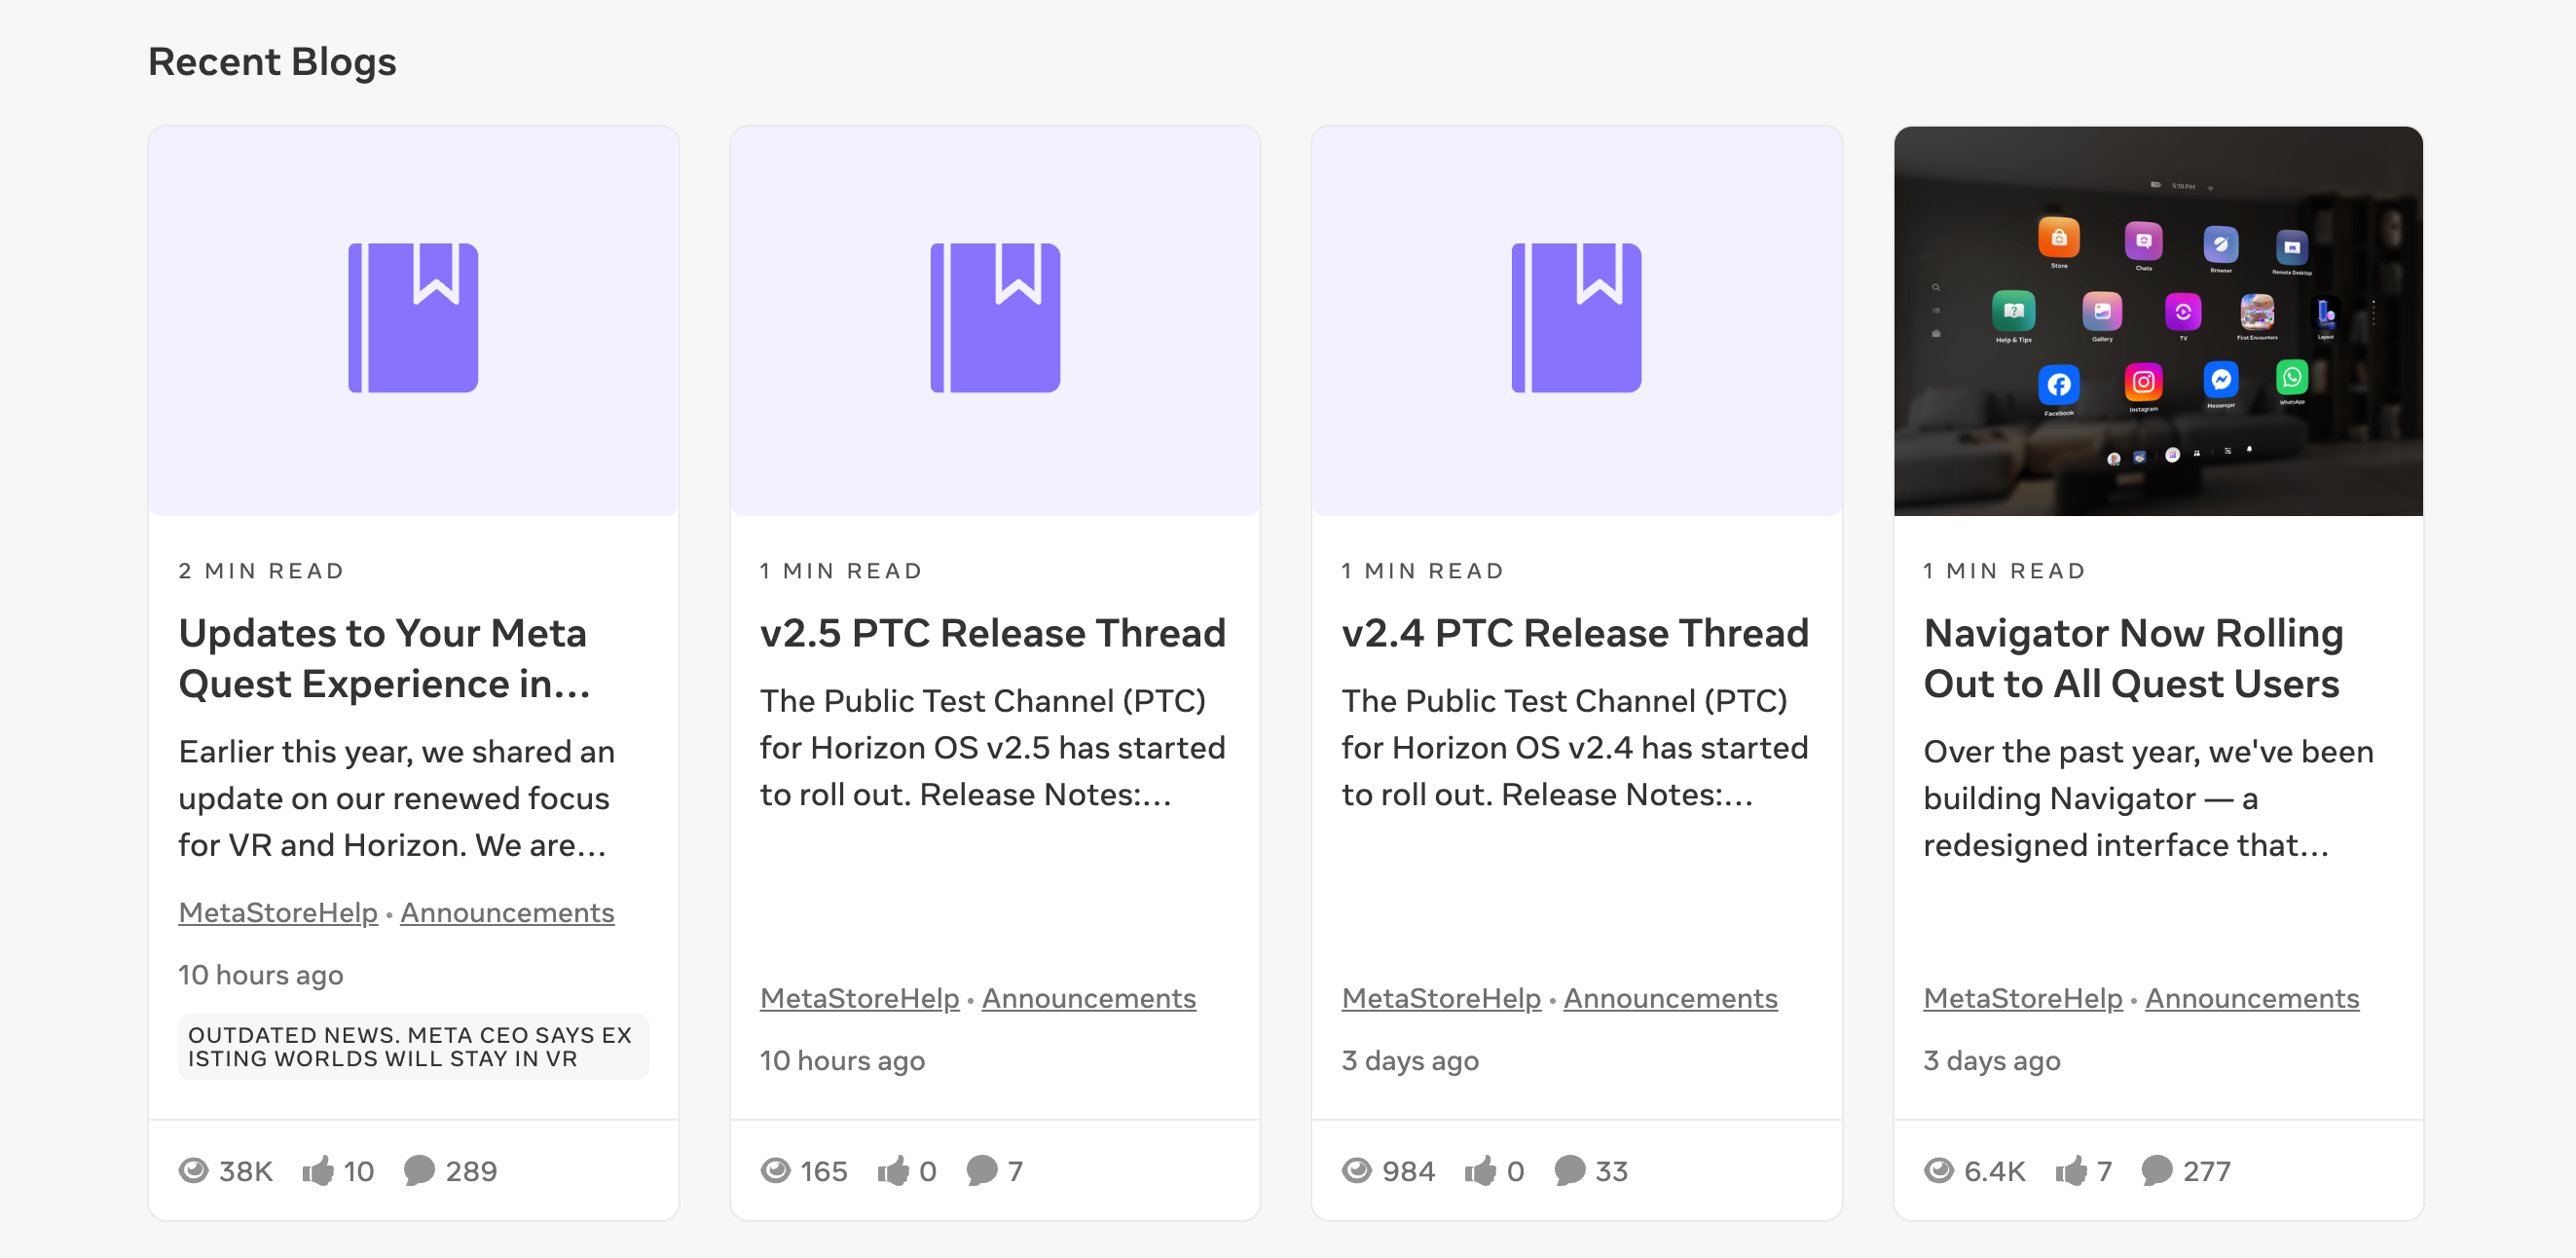Open MetaStoreHelp author link on v2.4 card
Image resolution: width=2576 pixels, height=1258 pixels.
pyautogui.click(x=1441, y=998)
